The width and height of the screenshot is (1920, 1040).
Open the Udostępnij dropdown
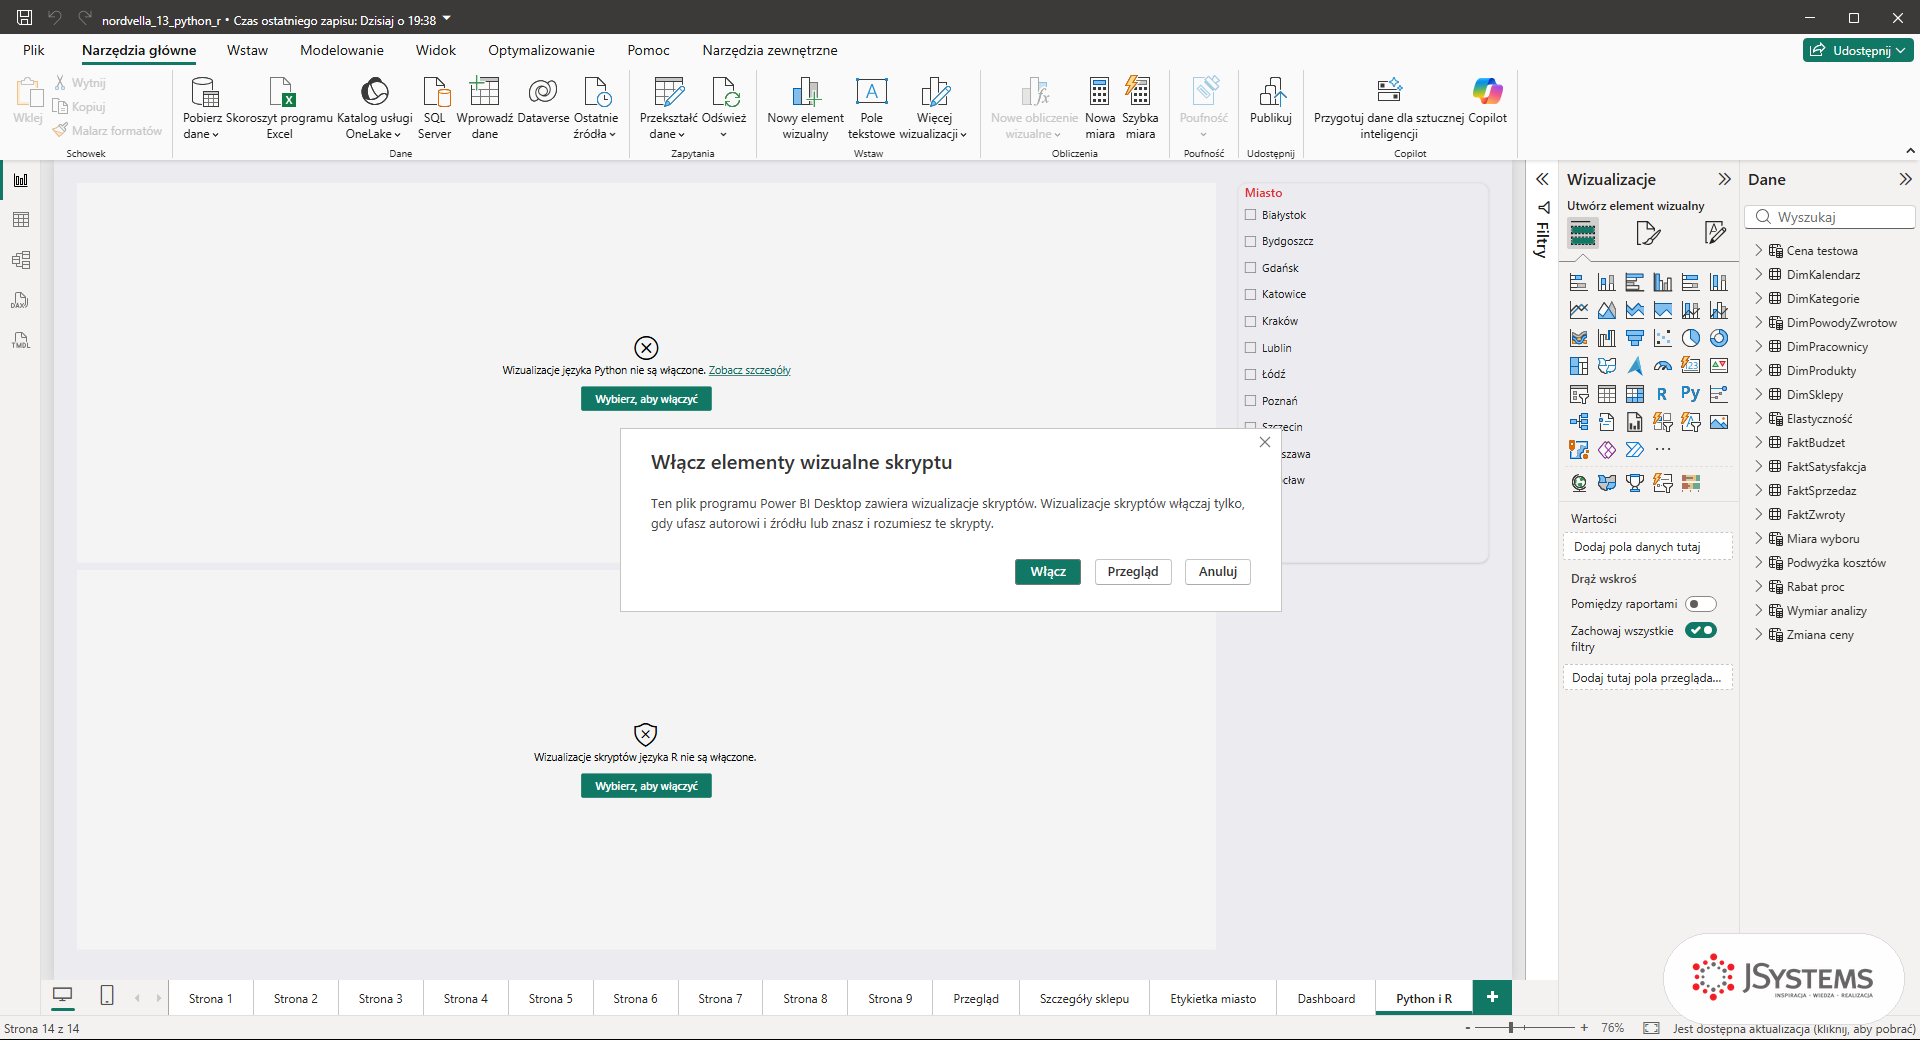[1858, 50]
